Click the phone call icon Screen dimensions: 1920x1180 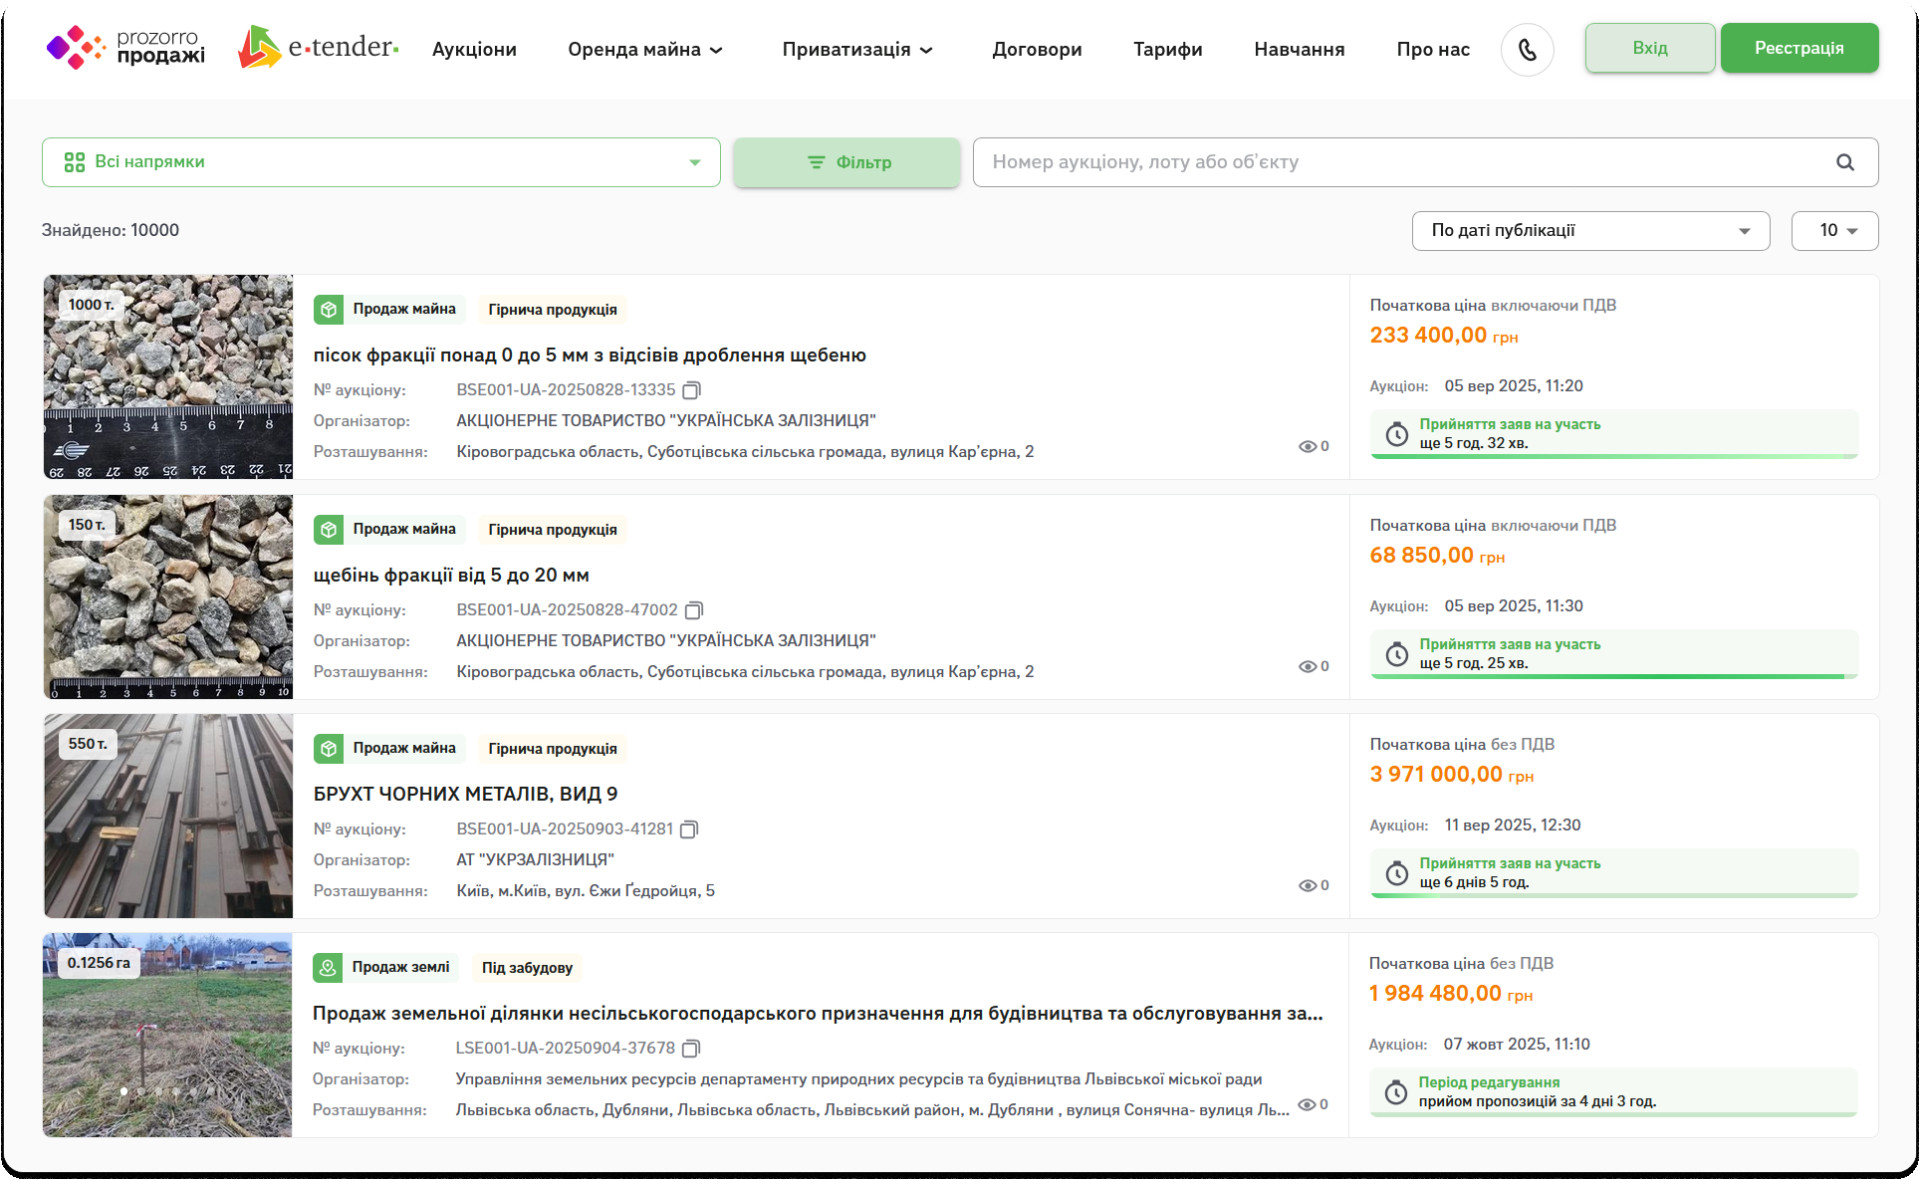coord(1527,49)
